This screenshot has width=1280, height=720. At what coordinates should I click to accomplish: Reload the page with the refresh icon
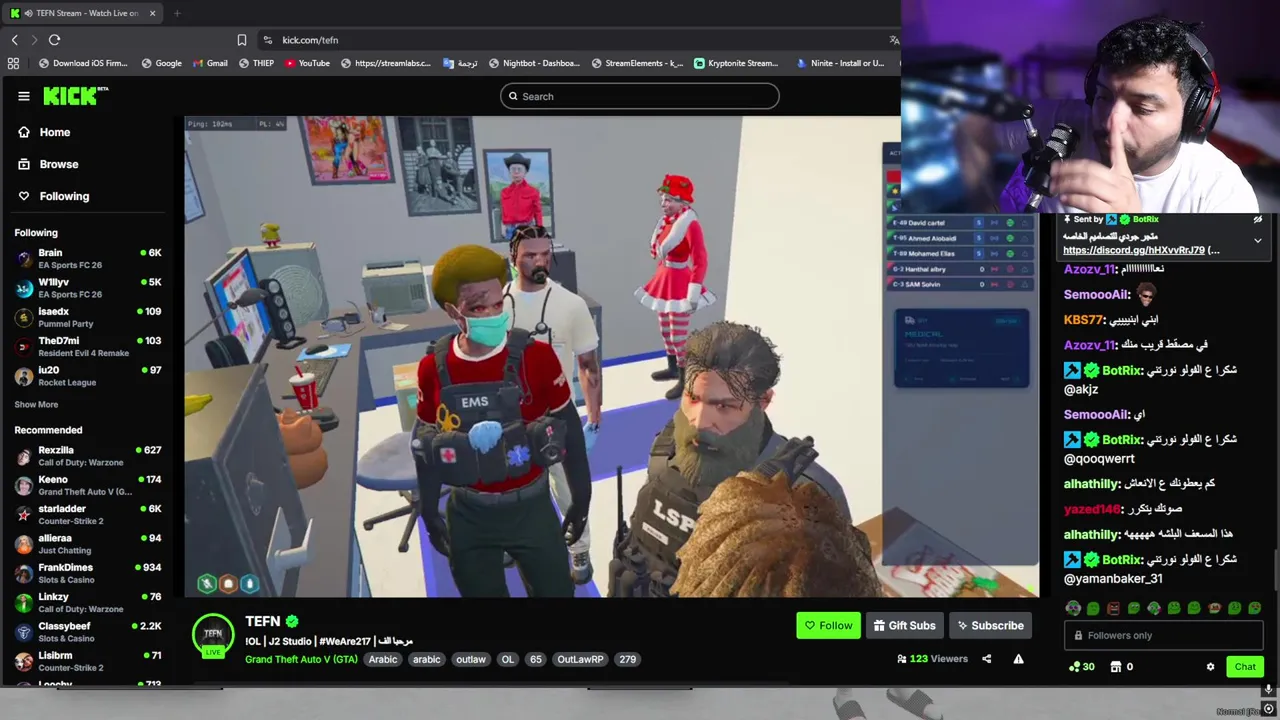click(x=54, y=40)
